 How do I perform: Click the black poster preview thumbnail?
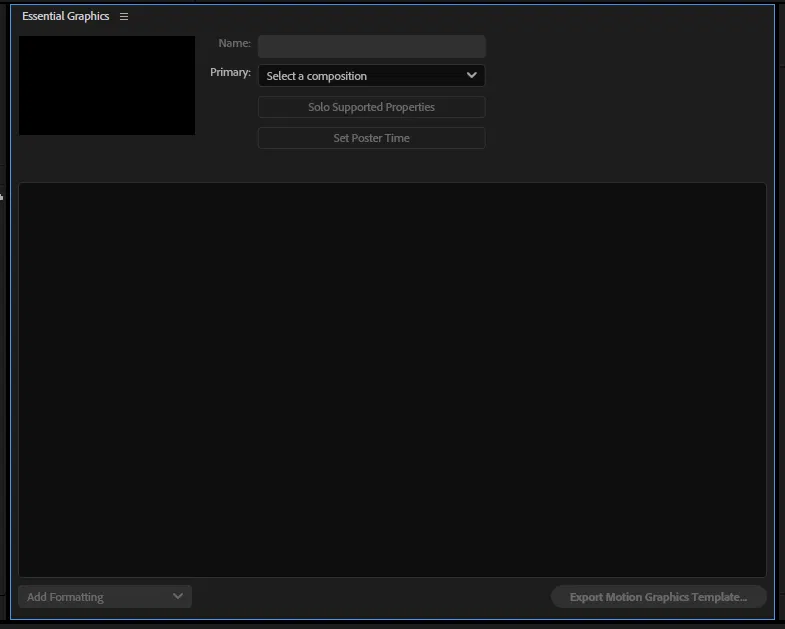[107, 85]
